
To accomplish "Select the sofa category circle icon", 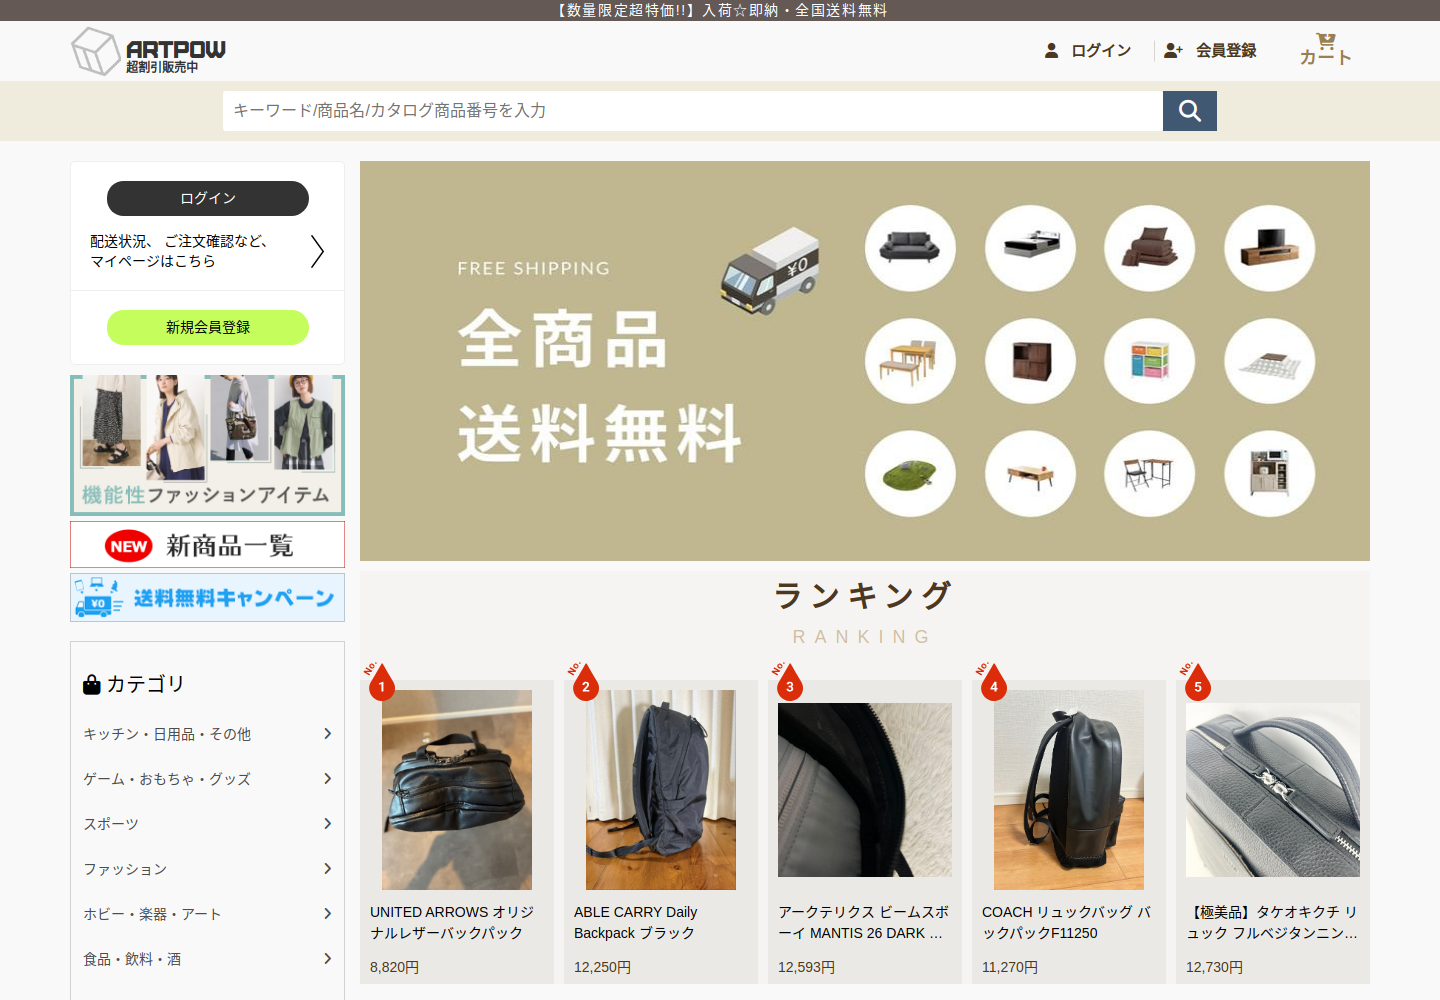I will (x=910, y=248).
